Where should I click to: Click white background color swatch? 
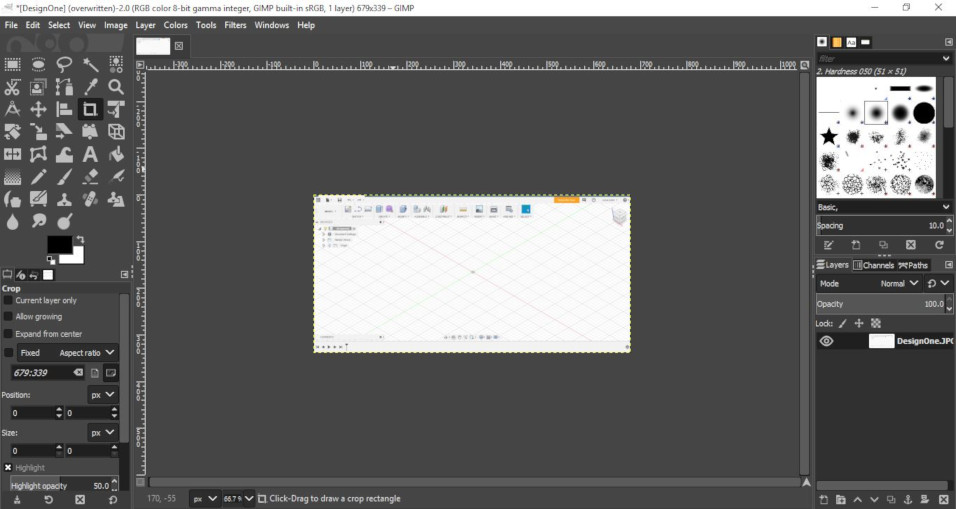[x=74, y=257]
